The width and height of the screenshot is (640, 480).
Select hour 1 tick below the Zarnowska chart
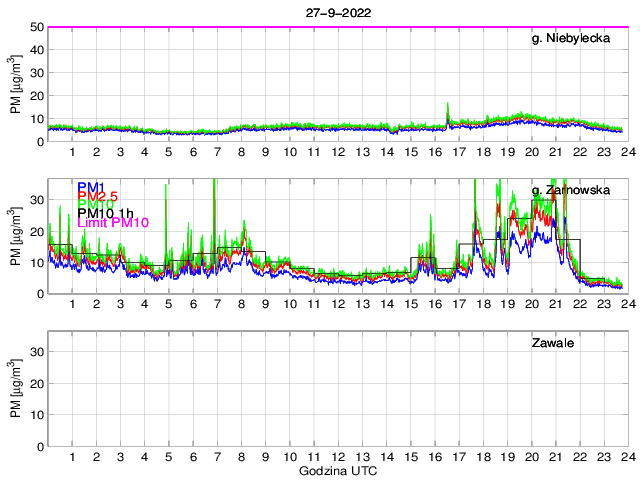coord(73,304)
